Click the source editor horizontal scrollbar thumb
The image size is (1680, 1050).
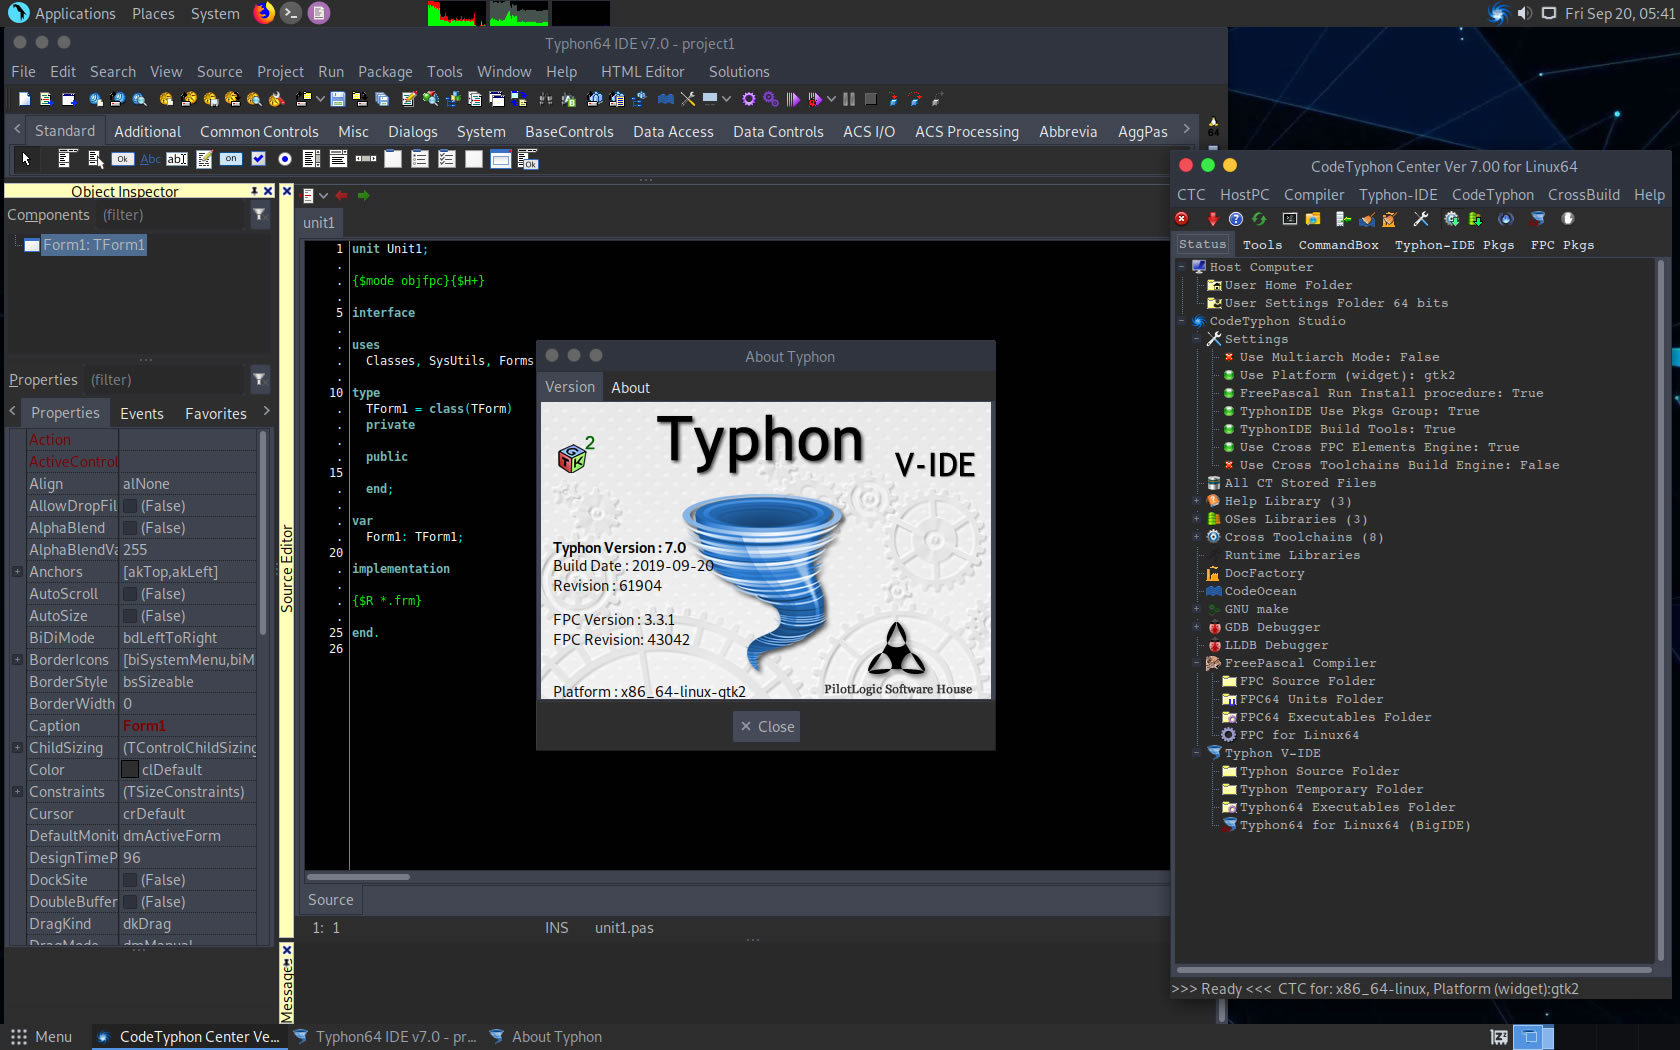pyautogui.click(x=358, y=877)
